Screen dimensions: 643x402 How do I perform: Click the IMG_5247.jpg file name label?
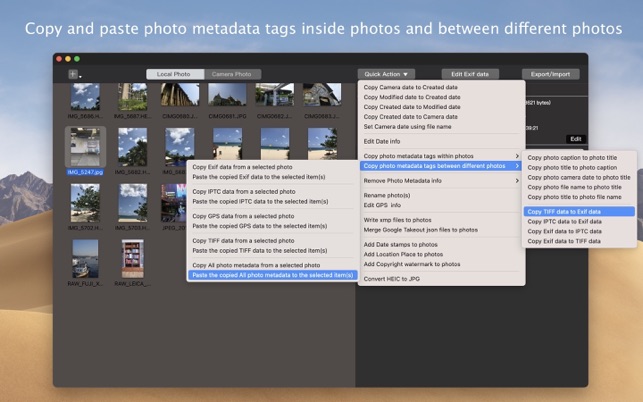point(85,172)
